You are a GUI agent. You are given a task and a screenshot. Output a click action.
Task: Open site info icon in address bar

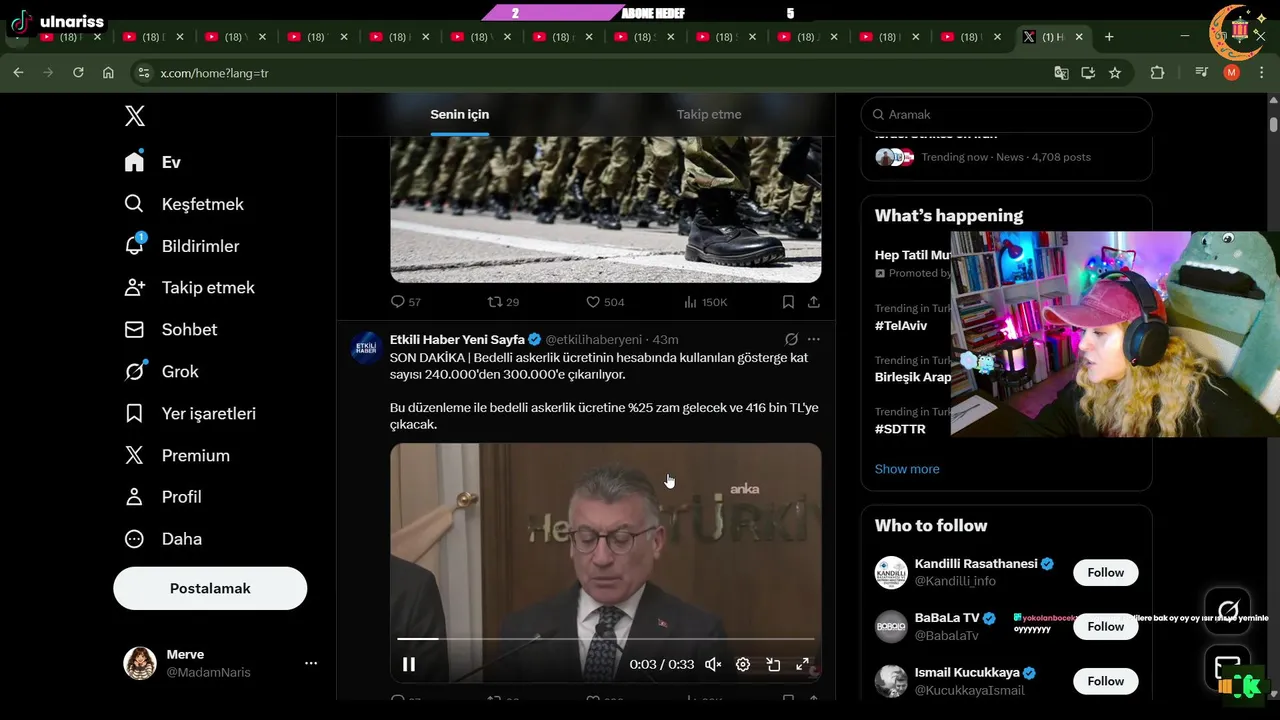(144, 73)
